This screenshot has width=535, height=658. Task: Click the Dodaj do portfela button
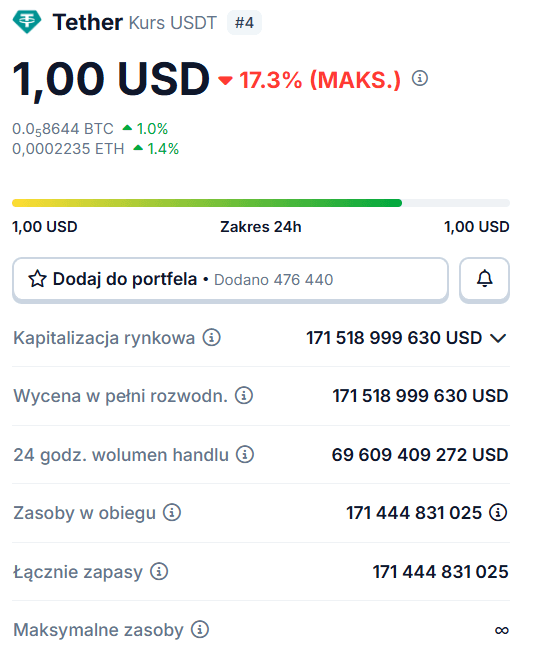(230, 279)
